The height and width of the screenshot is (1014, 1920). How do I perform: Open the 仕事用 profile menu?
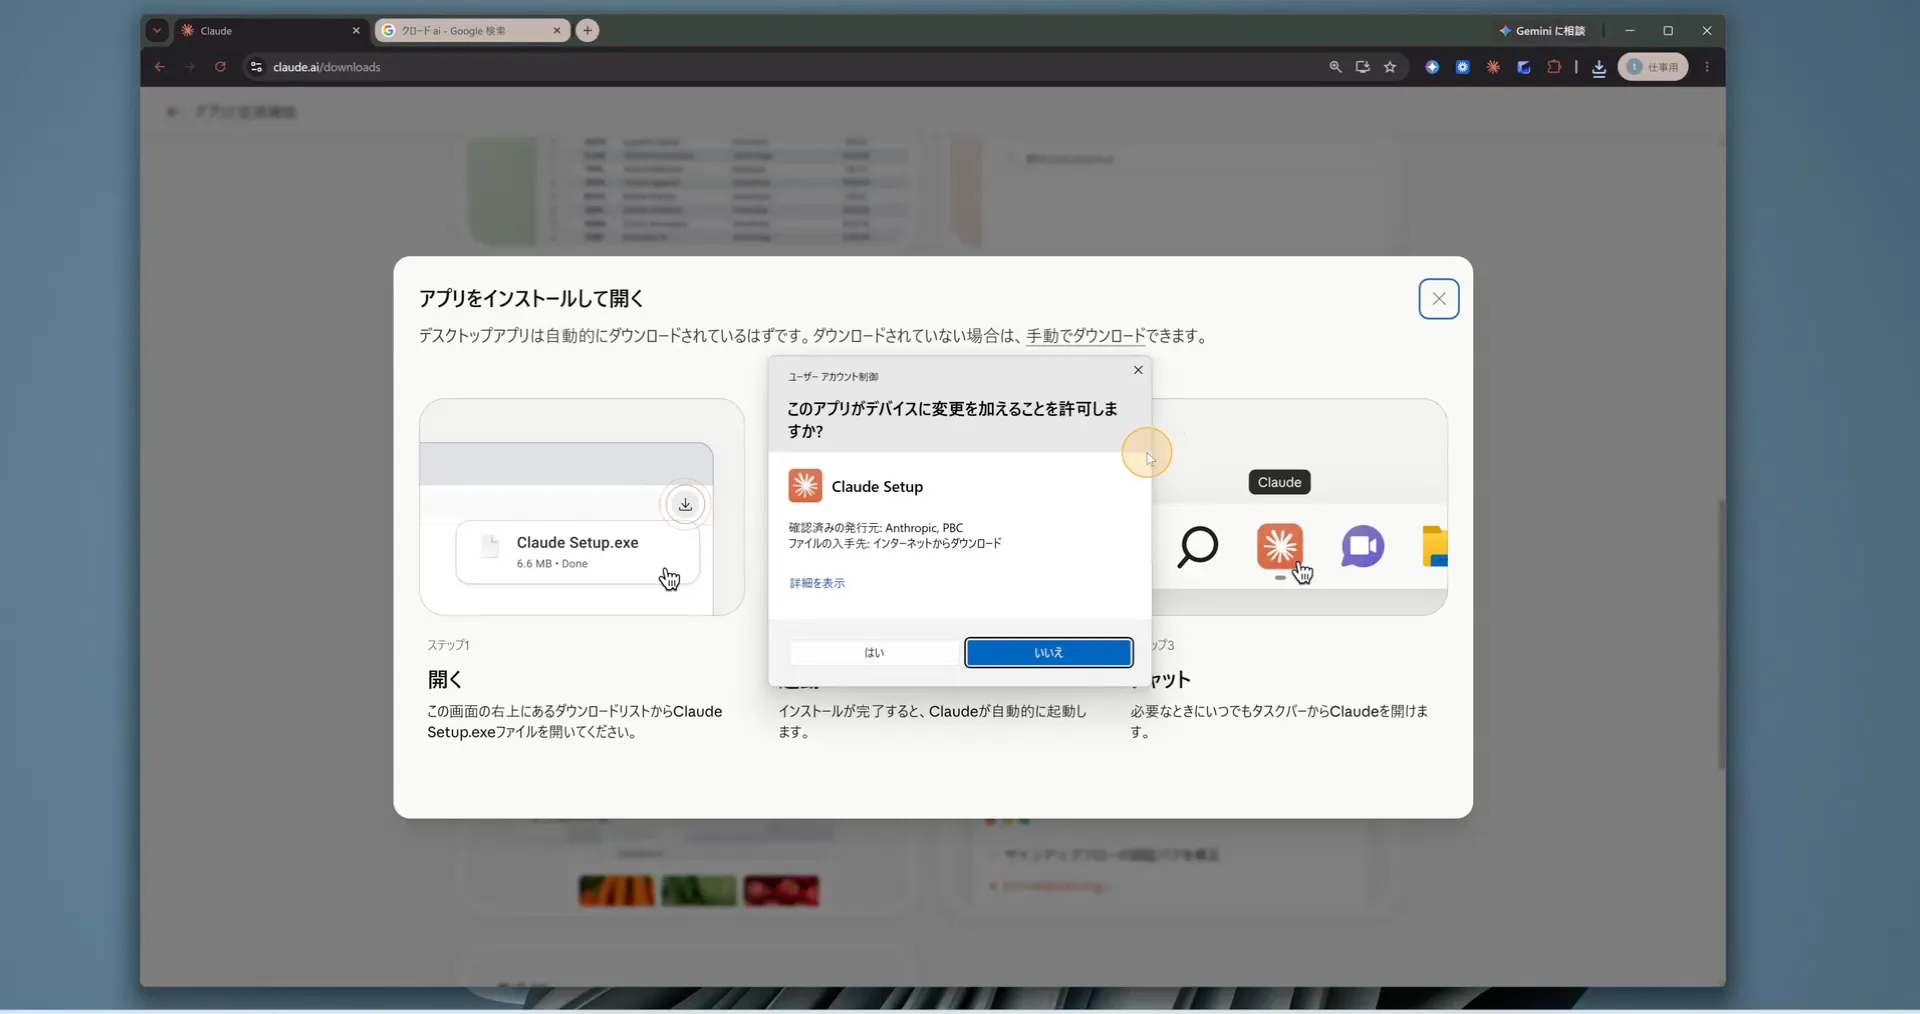pyautogui.click(x=1653, y=67)
